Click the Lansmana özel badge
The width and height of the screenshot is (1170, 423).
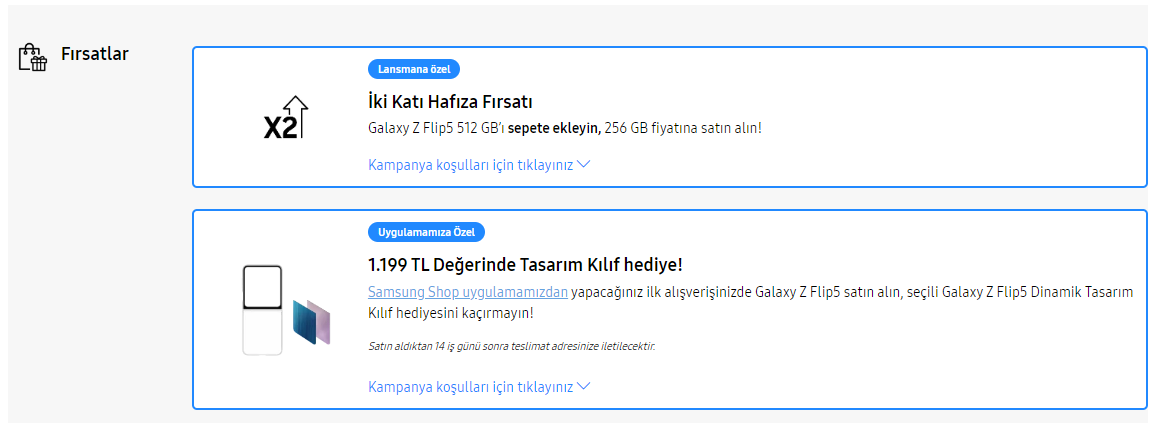[414, 69]
